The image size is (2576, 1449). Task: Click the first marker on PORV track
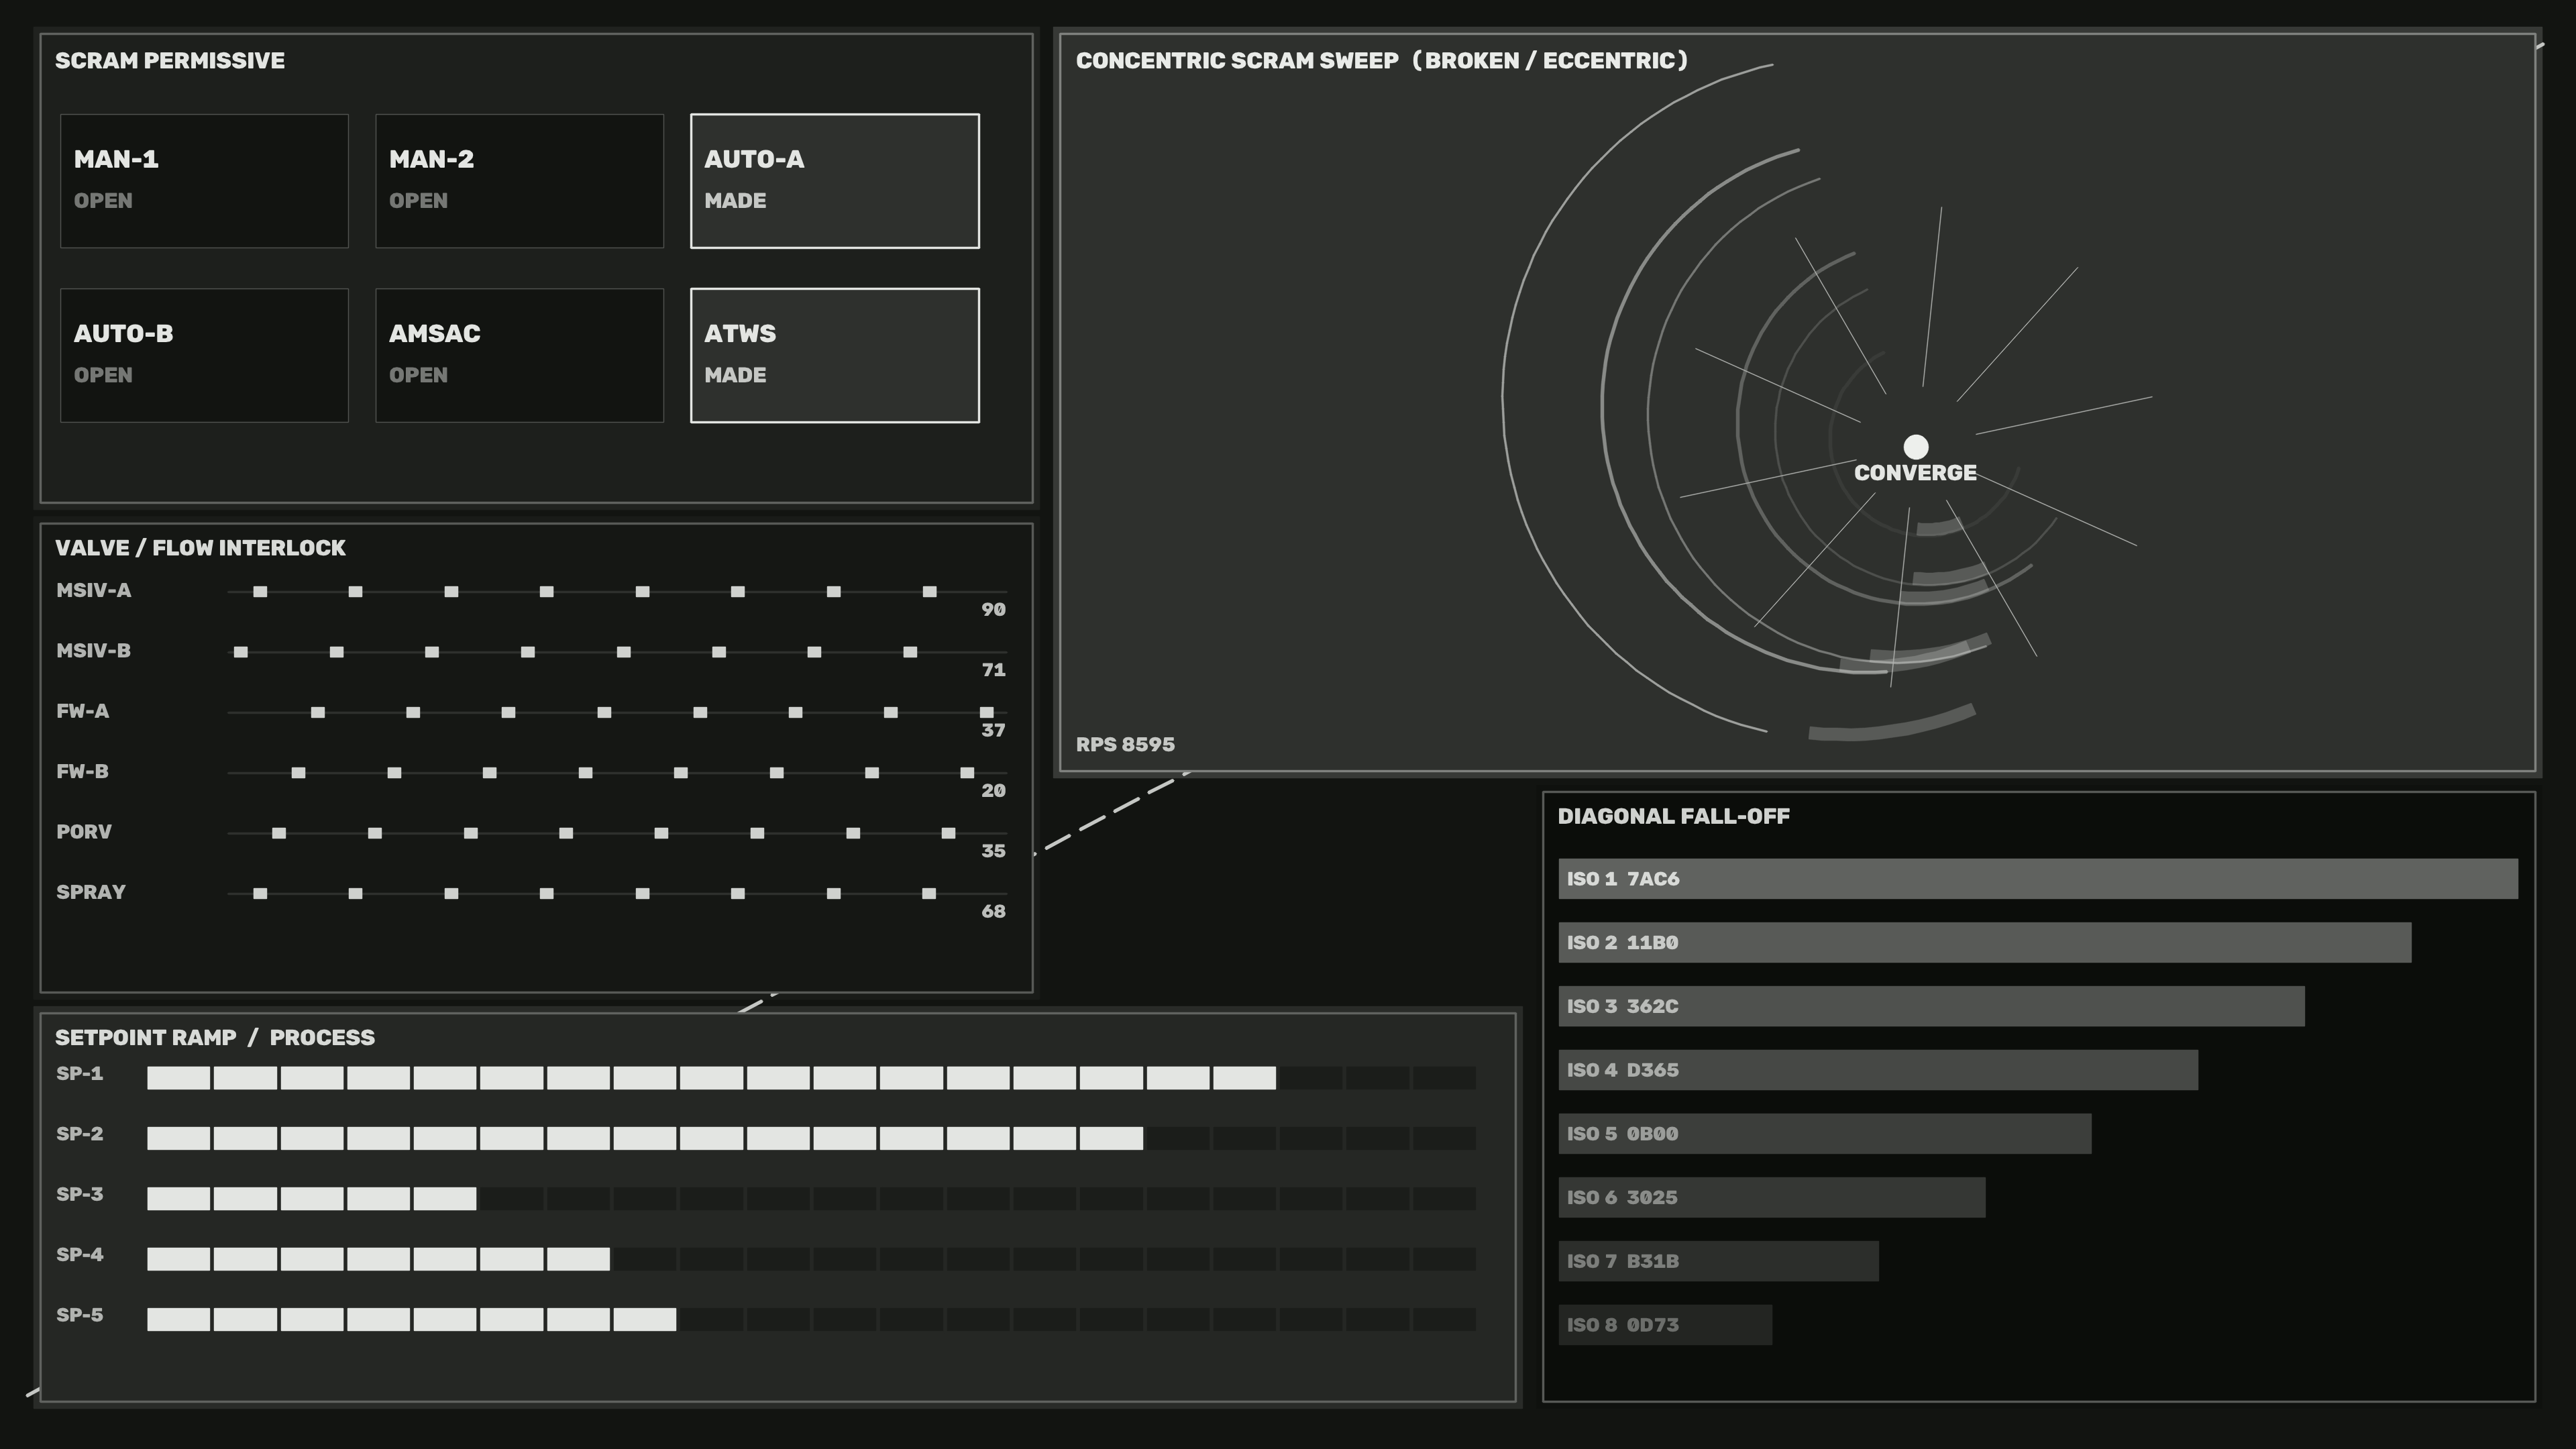[279, 833]
